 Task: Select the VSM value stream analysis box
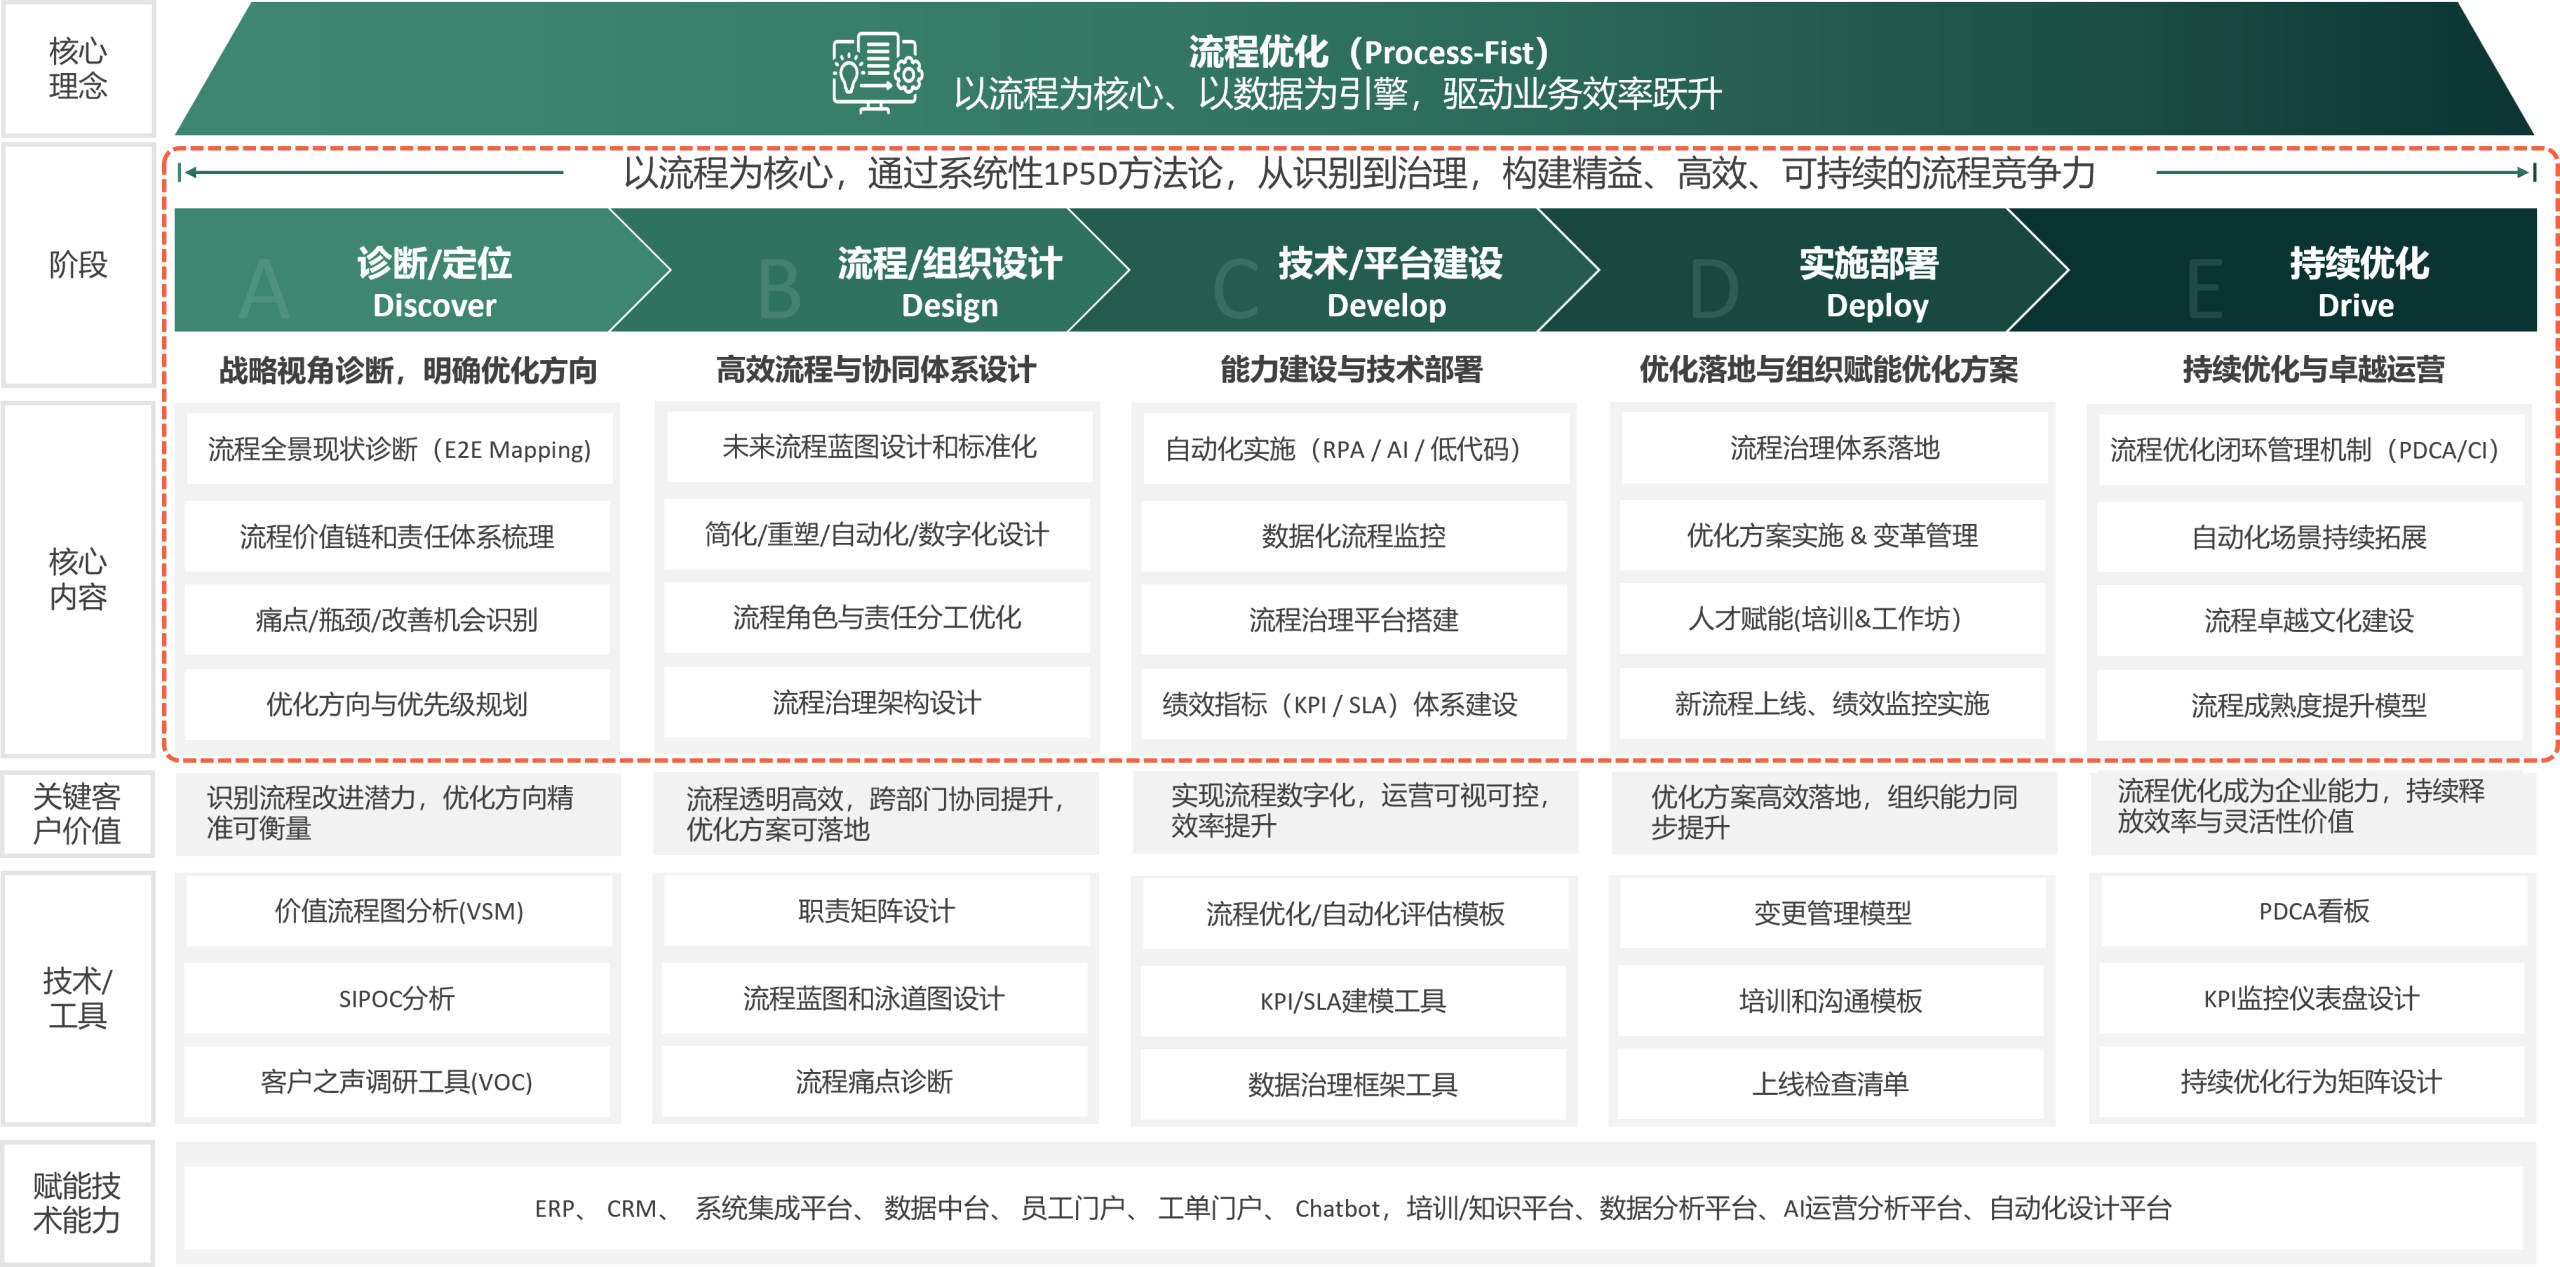398,911
